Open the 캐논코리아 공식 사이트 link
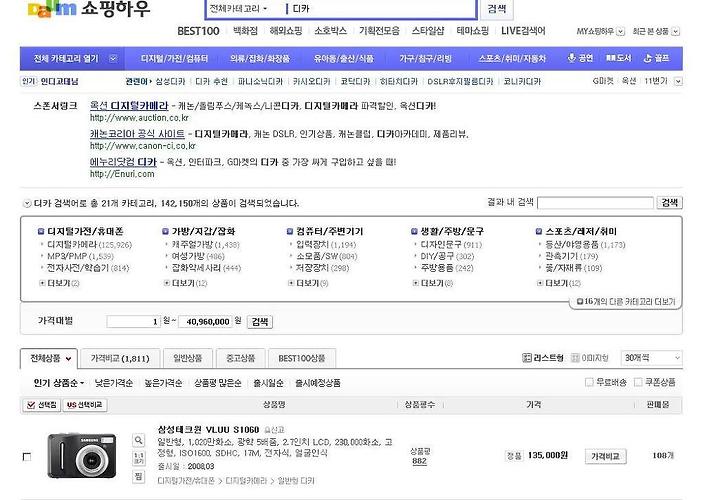Image resolution: width=720 pixels, height=500 pixels. pyautogui.click(x=137, y=134)
